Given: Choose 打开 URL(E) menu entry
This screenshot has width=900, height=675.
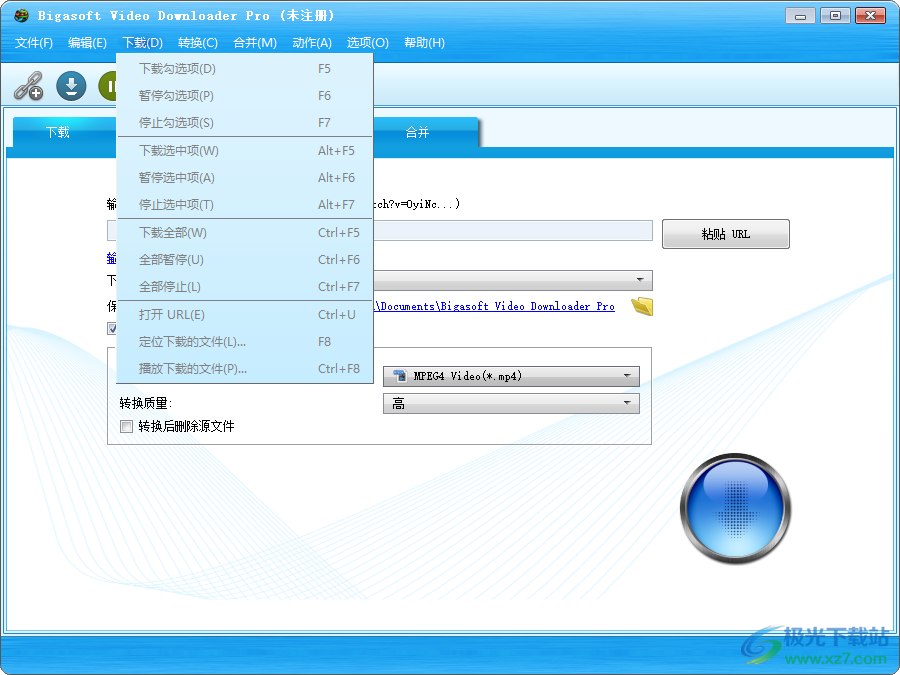Looking at the screenshot, I should [245, 315].
